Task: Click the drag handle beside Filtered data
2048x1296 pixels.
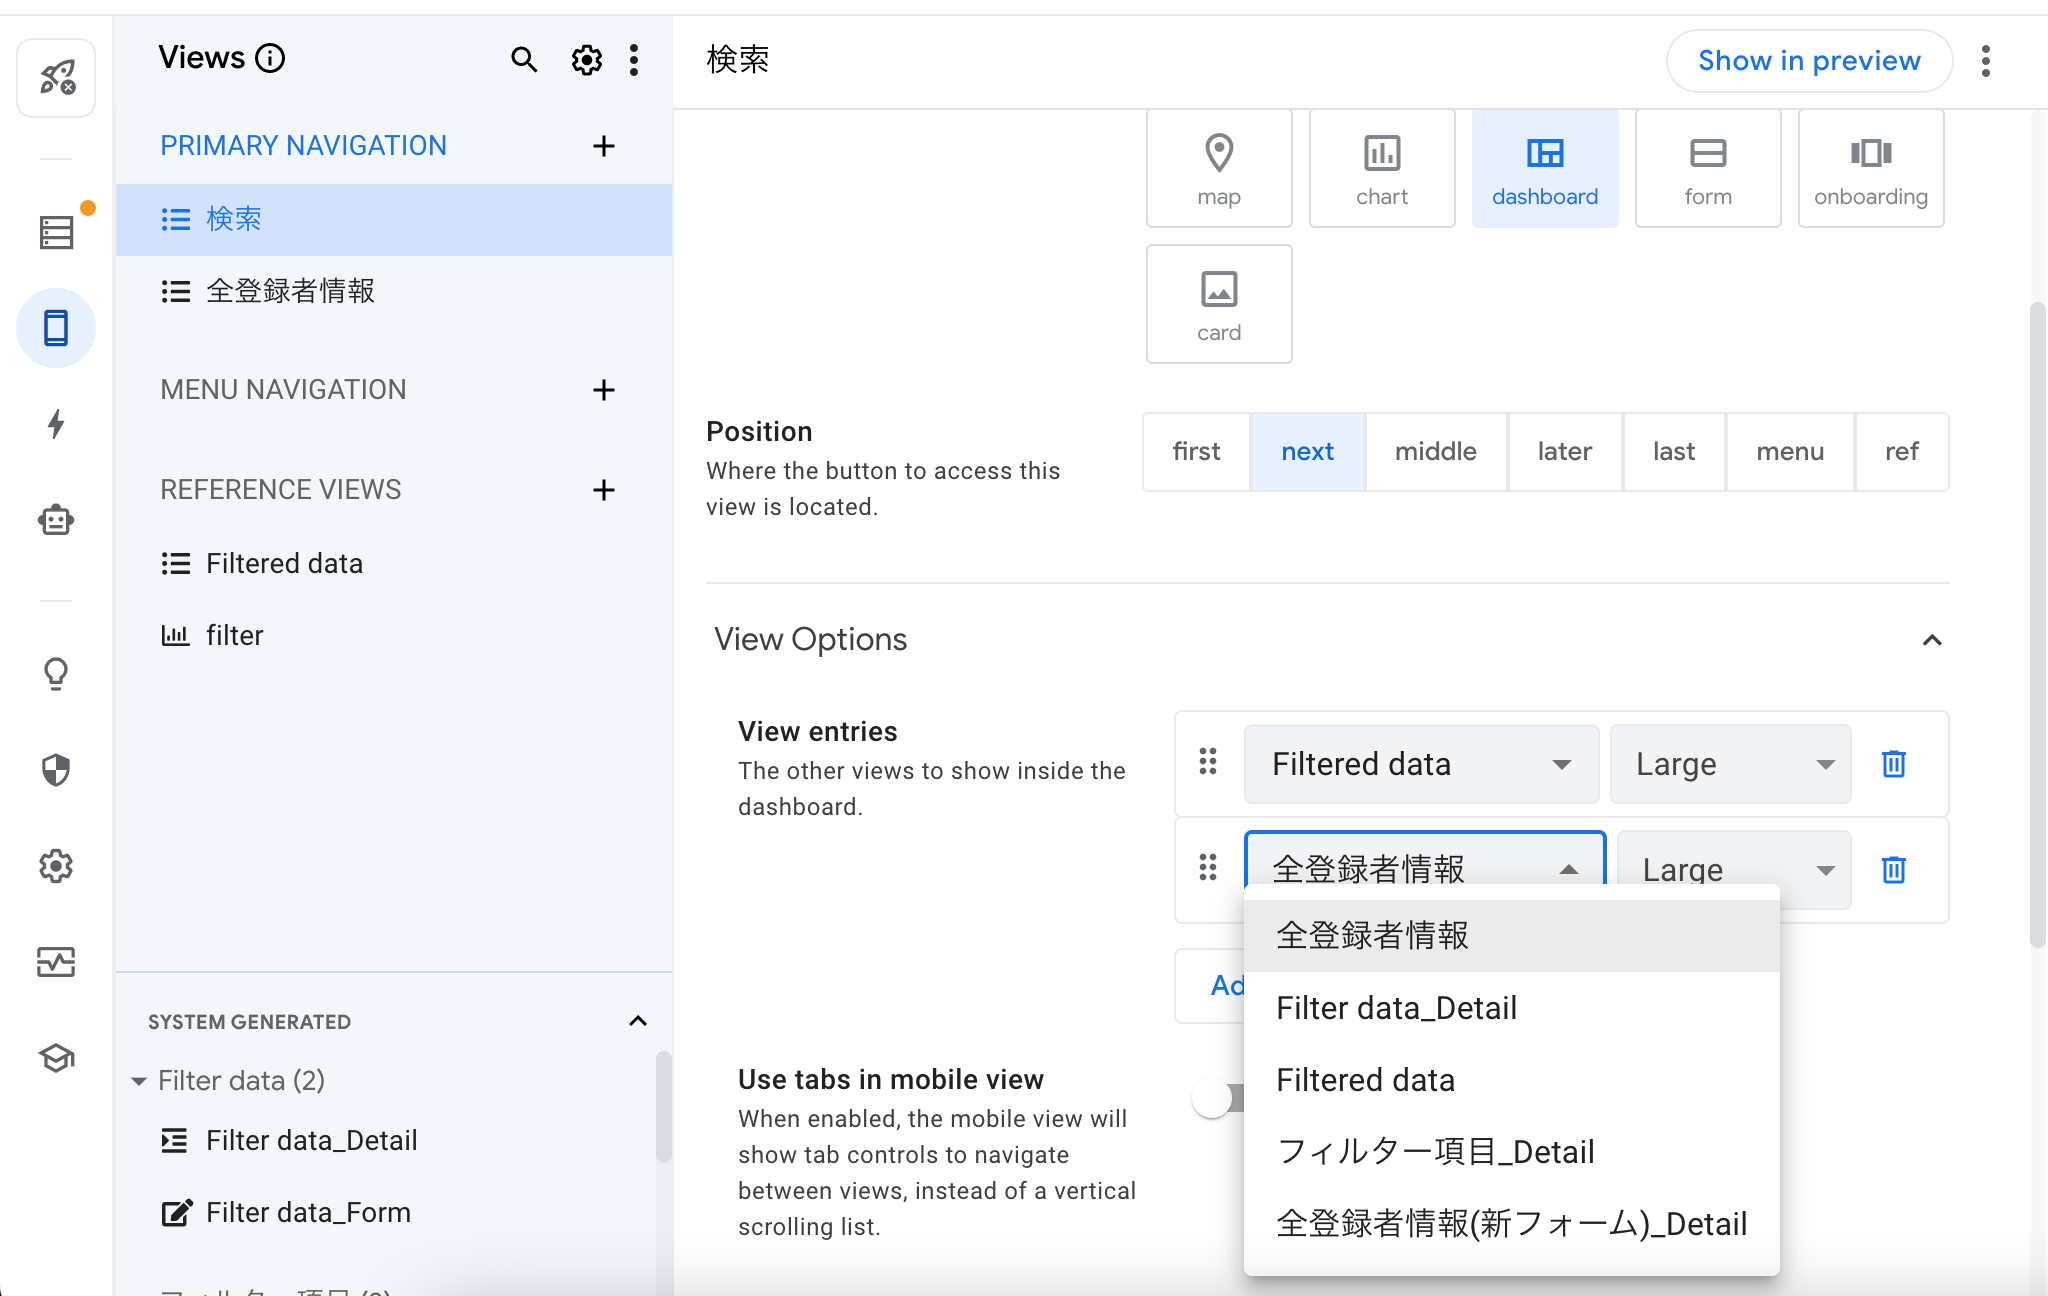Action: tap(1208, 762)
